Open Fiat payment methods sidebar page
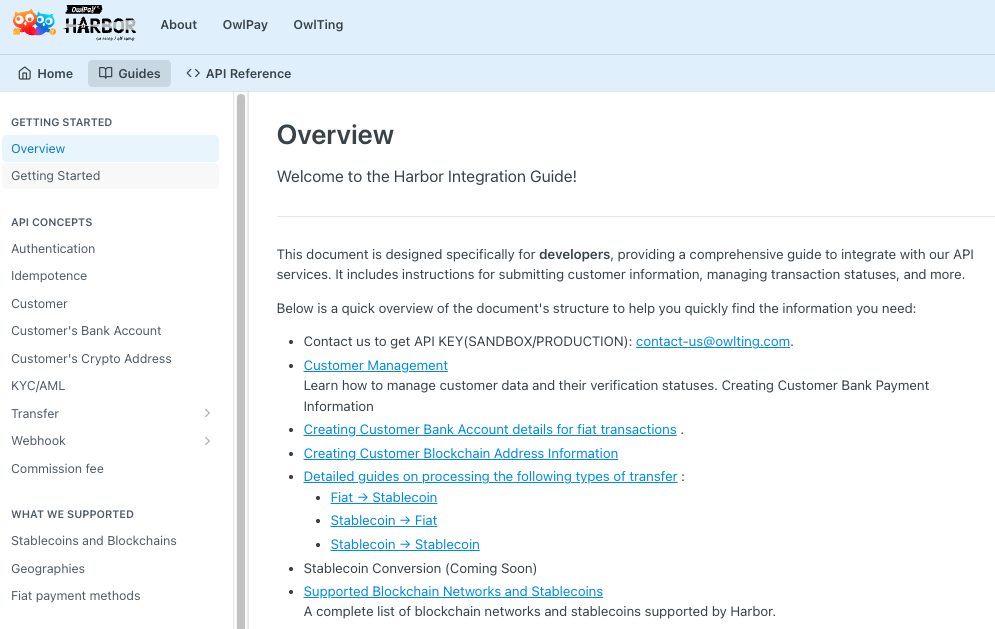The height and width of the screenshot is (629, 995). [76, 596]
